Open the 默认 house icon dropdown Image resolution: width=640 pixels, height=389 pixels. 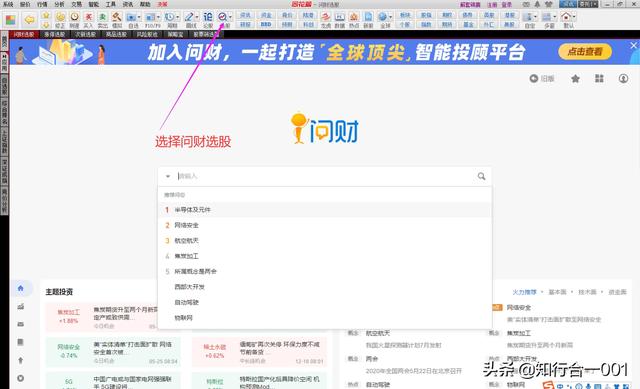pos(574,17)
